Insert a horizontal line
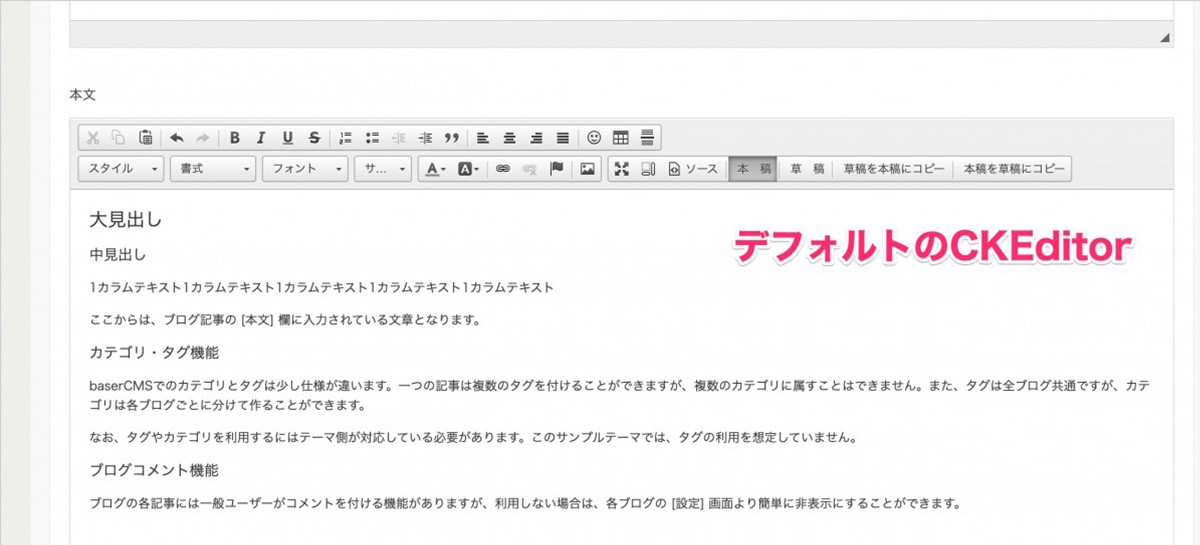The height and width of the screenshot is (545, 1200). coord(647,138)
